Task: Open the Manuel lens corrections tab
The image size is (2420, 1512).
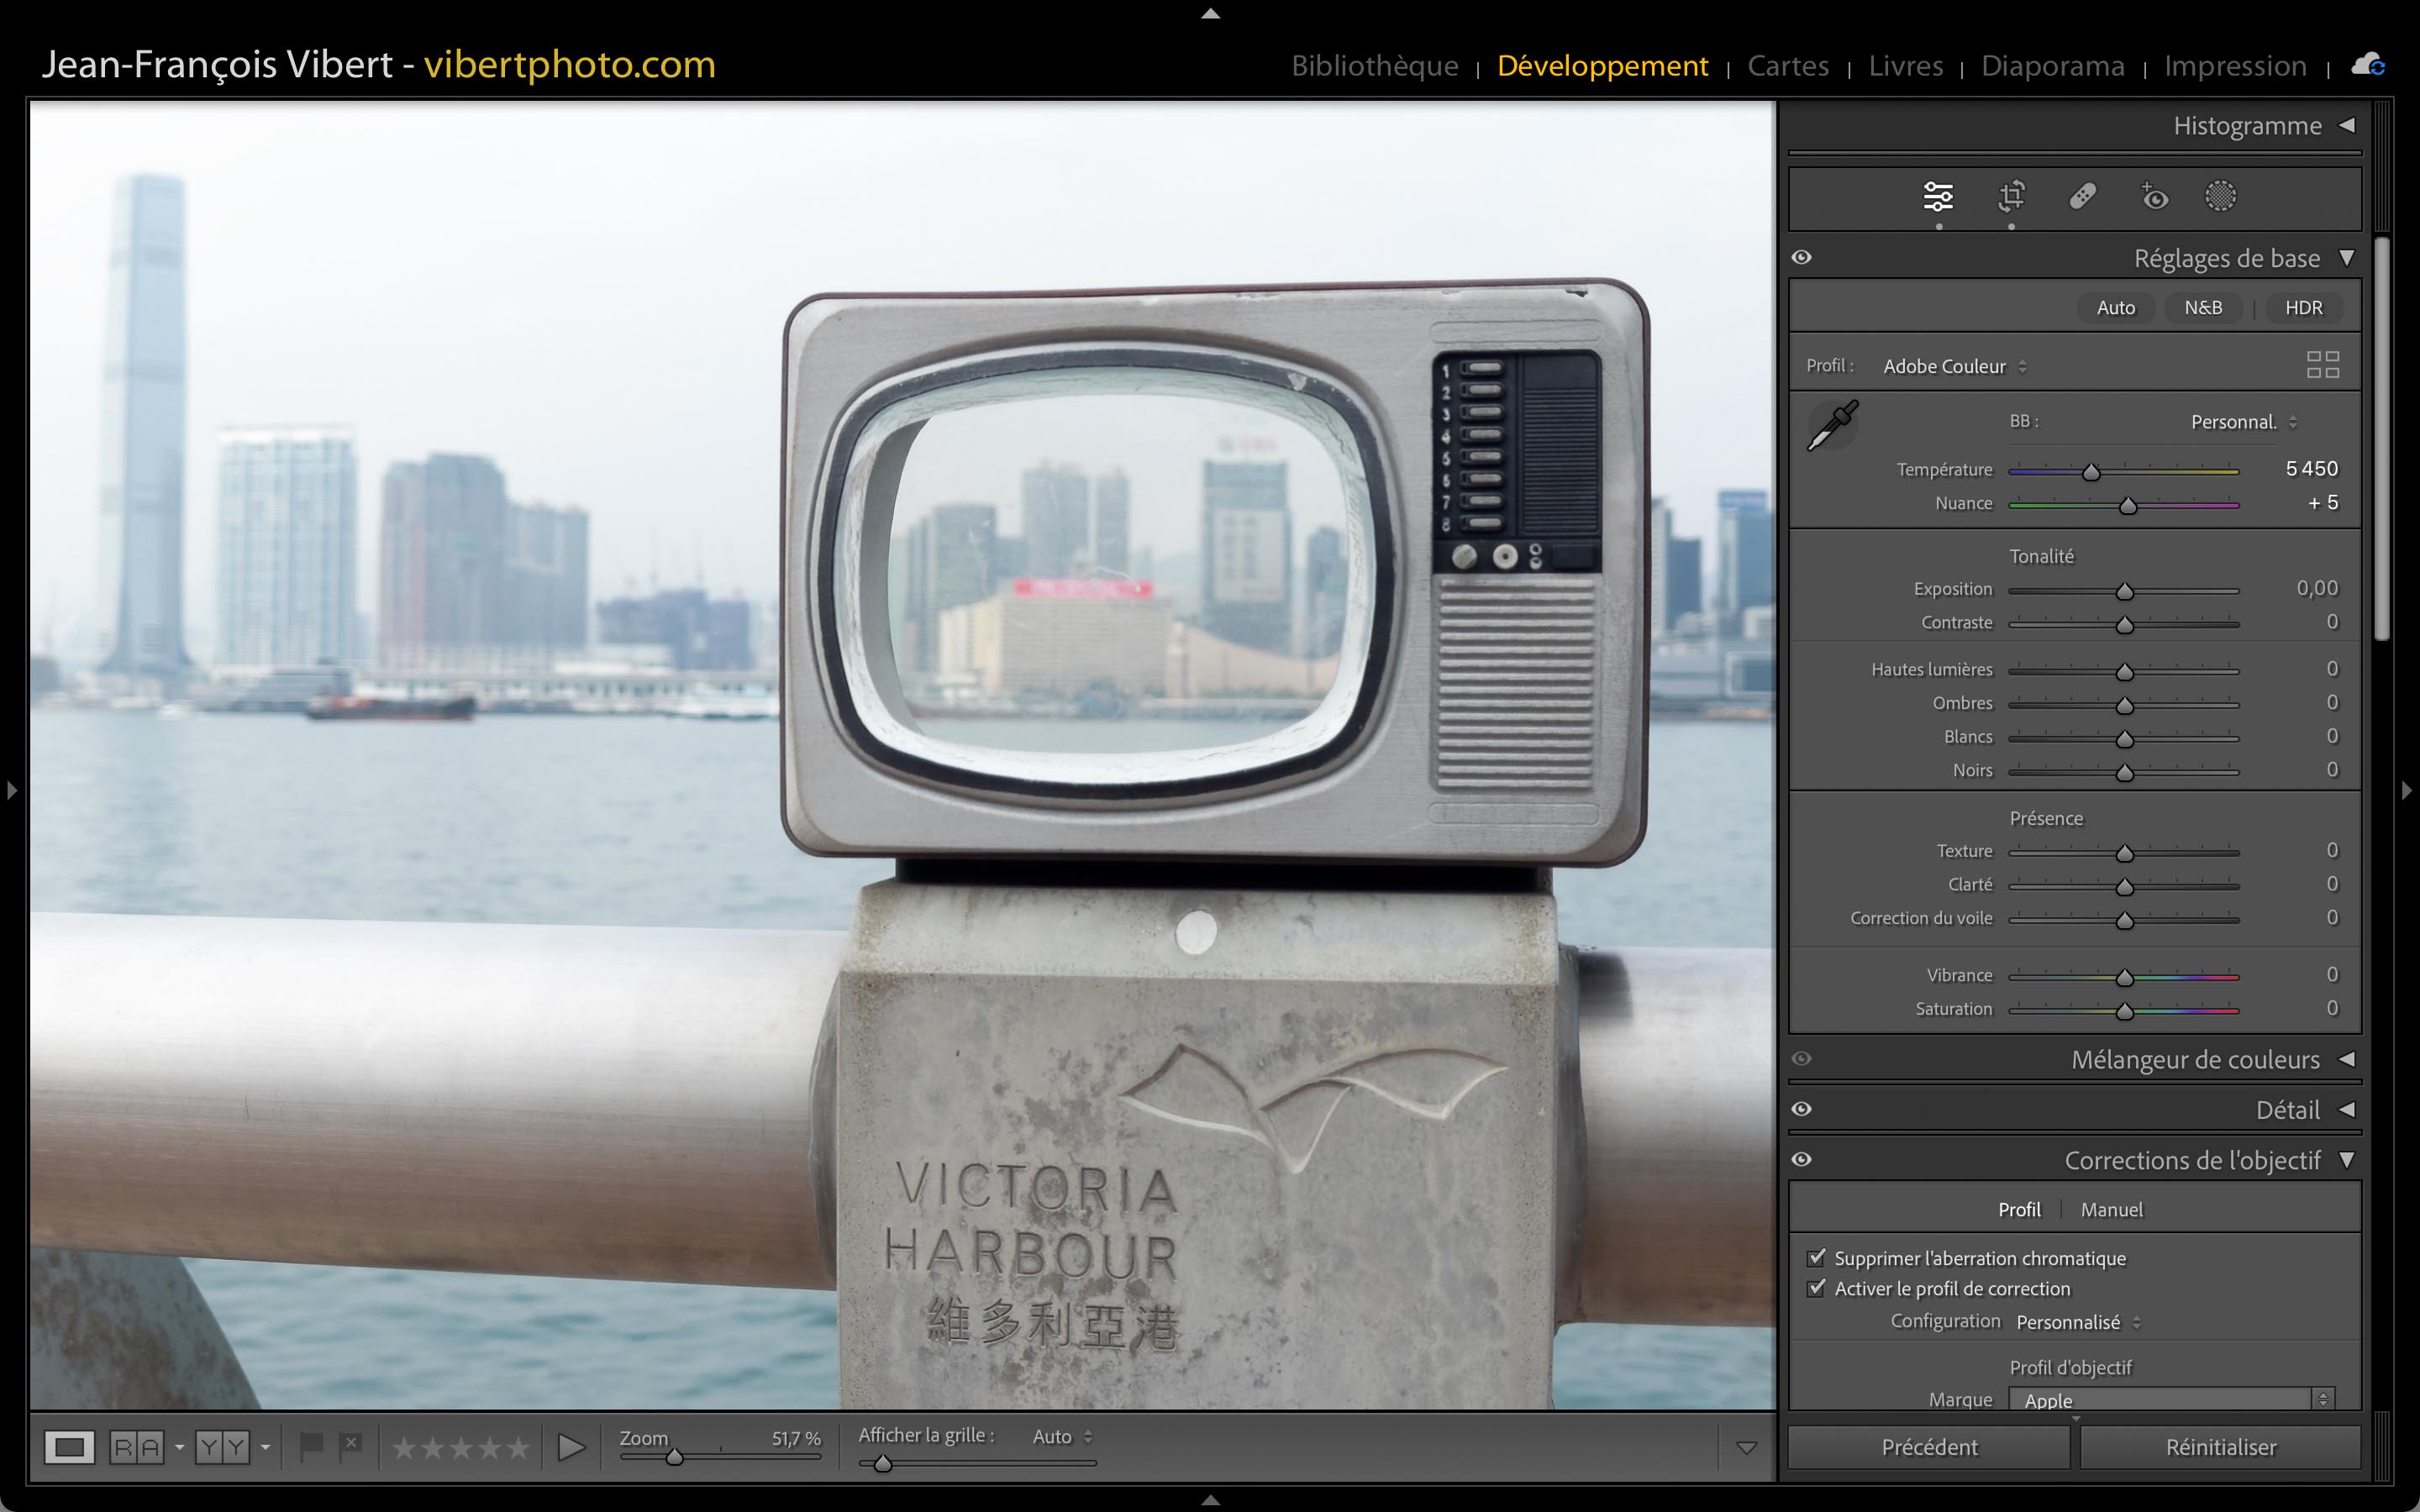Action: [x=2111, y=1210]
